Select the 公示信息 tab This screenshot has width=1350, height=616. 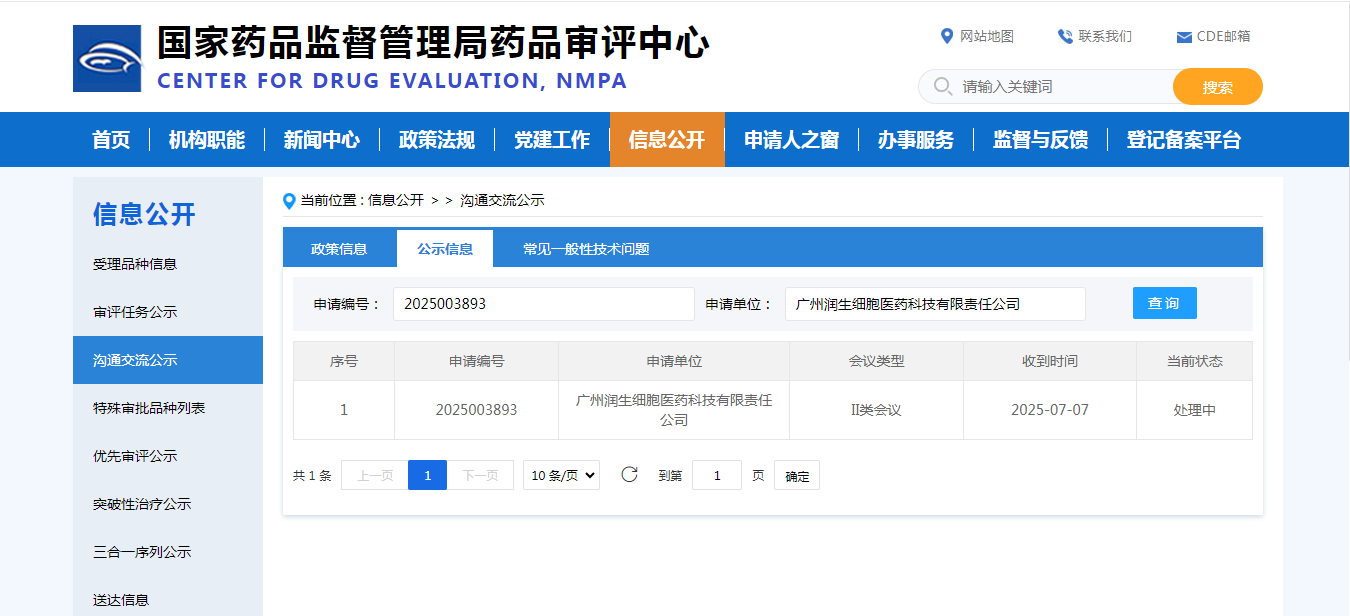click(x=444, y=247)
